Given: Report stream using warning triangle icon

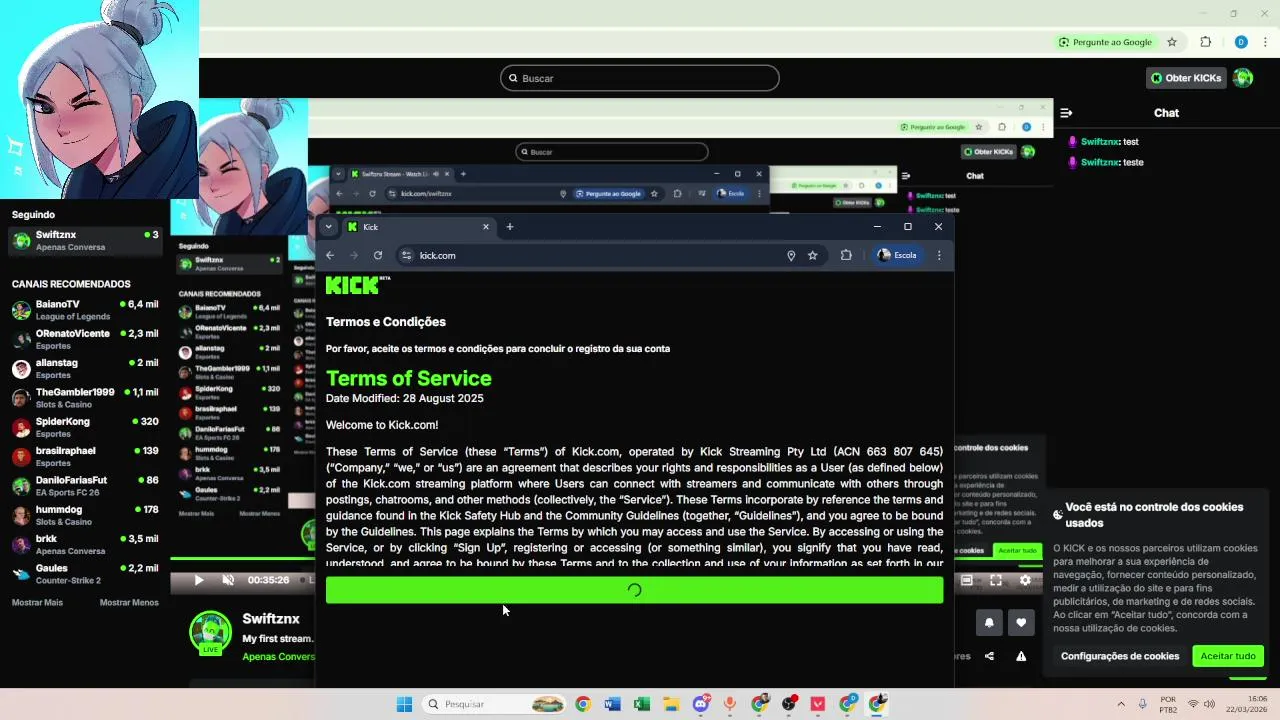Looking at the screenshot, I should [x=1021, y=656].
